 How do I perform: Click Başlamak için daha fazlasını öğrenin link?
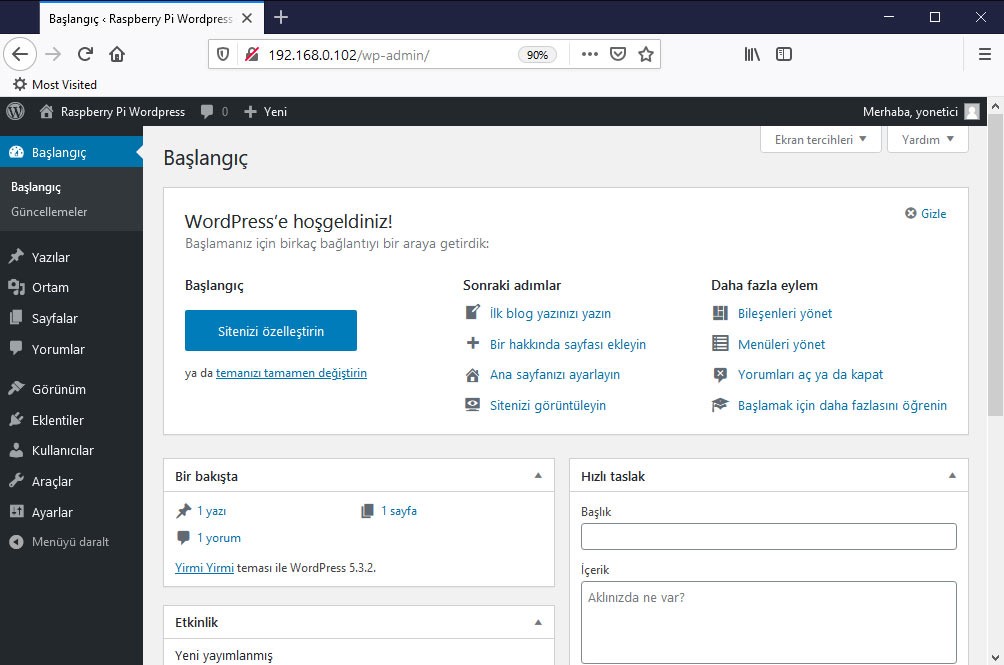point(842,405)
